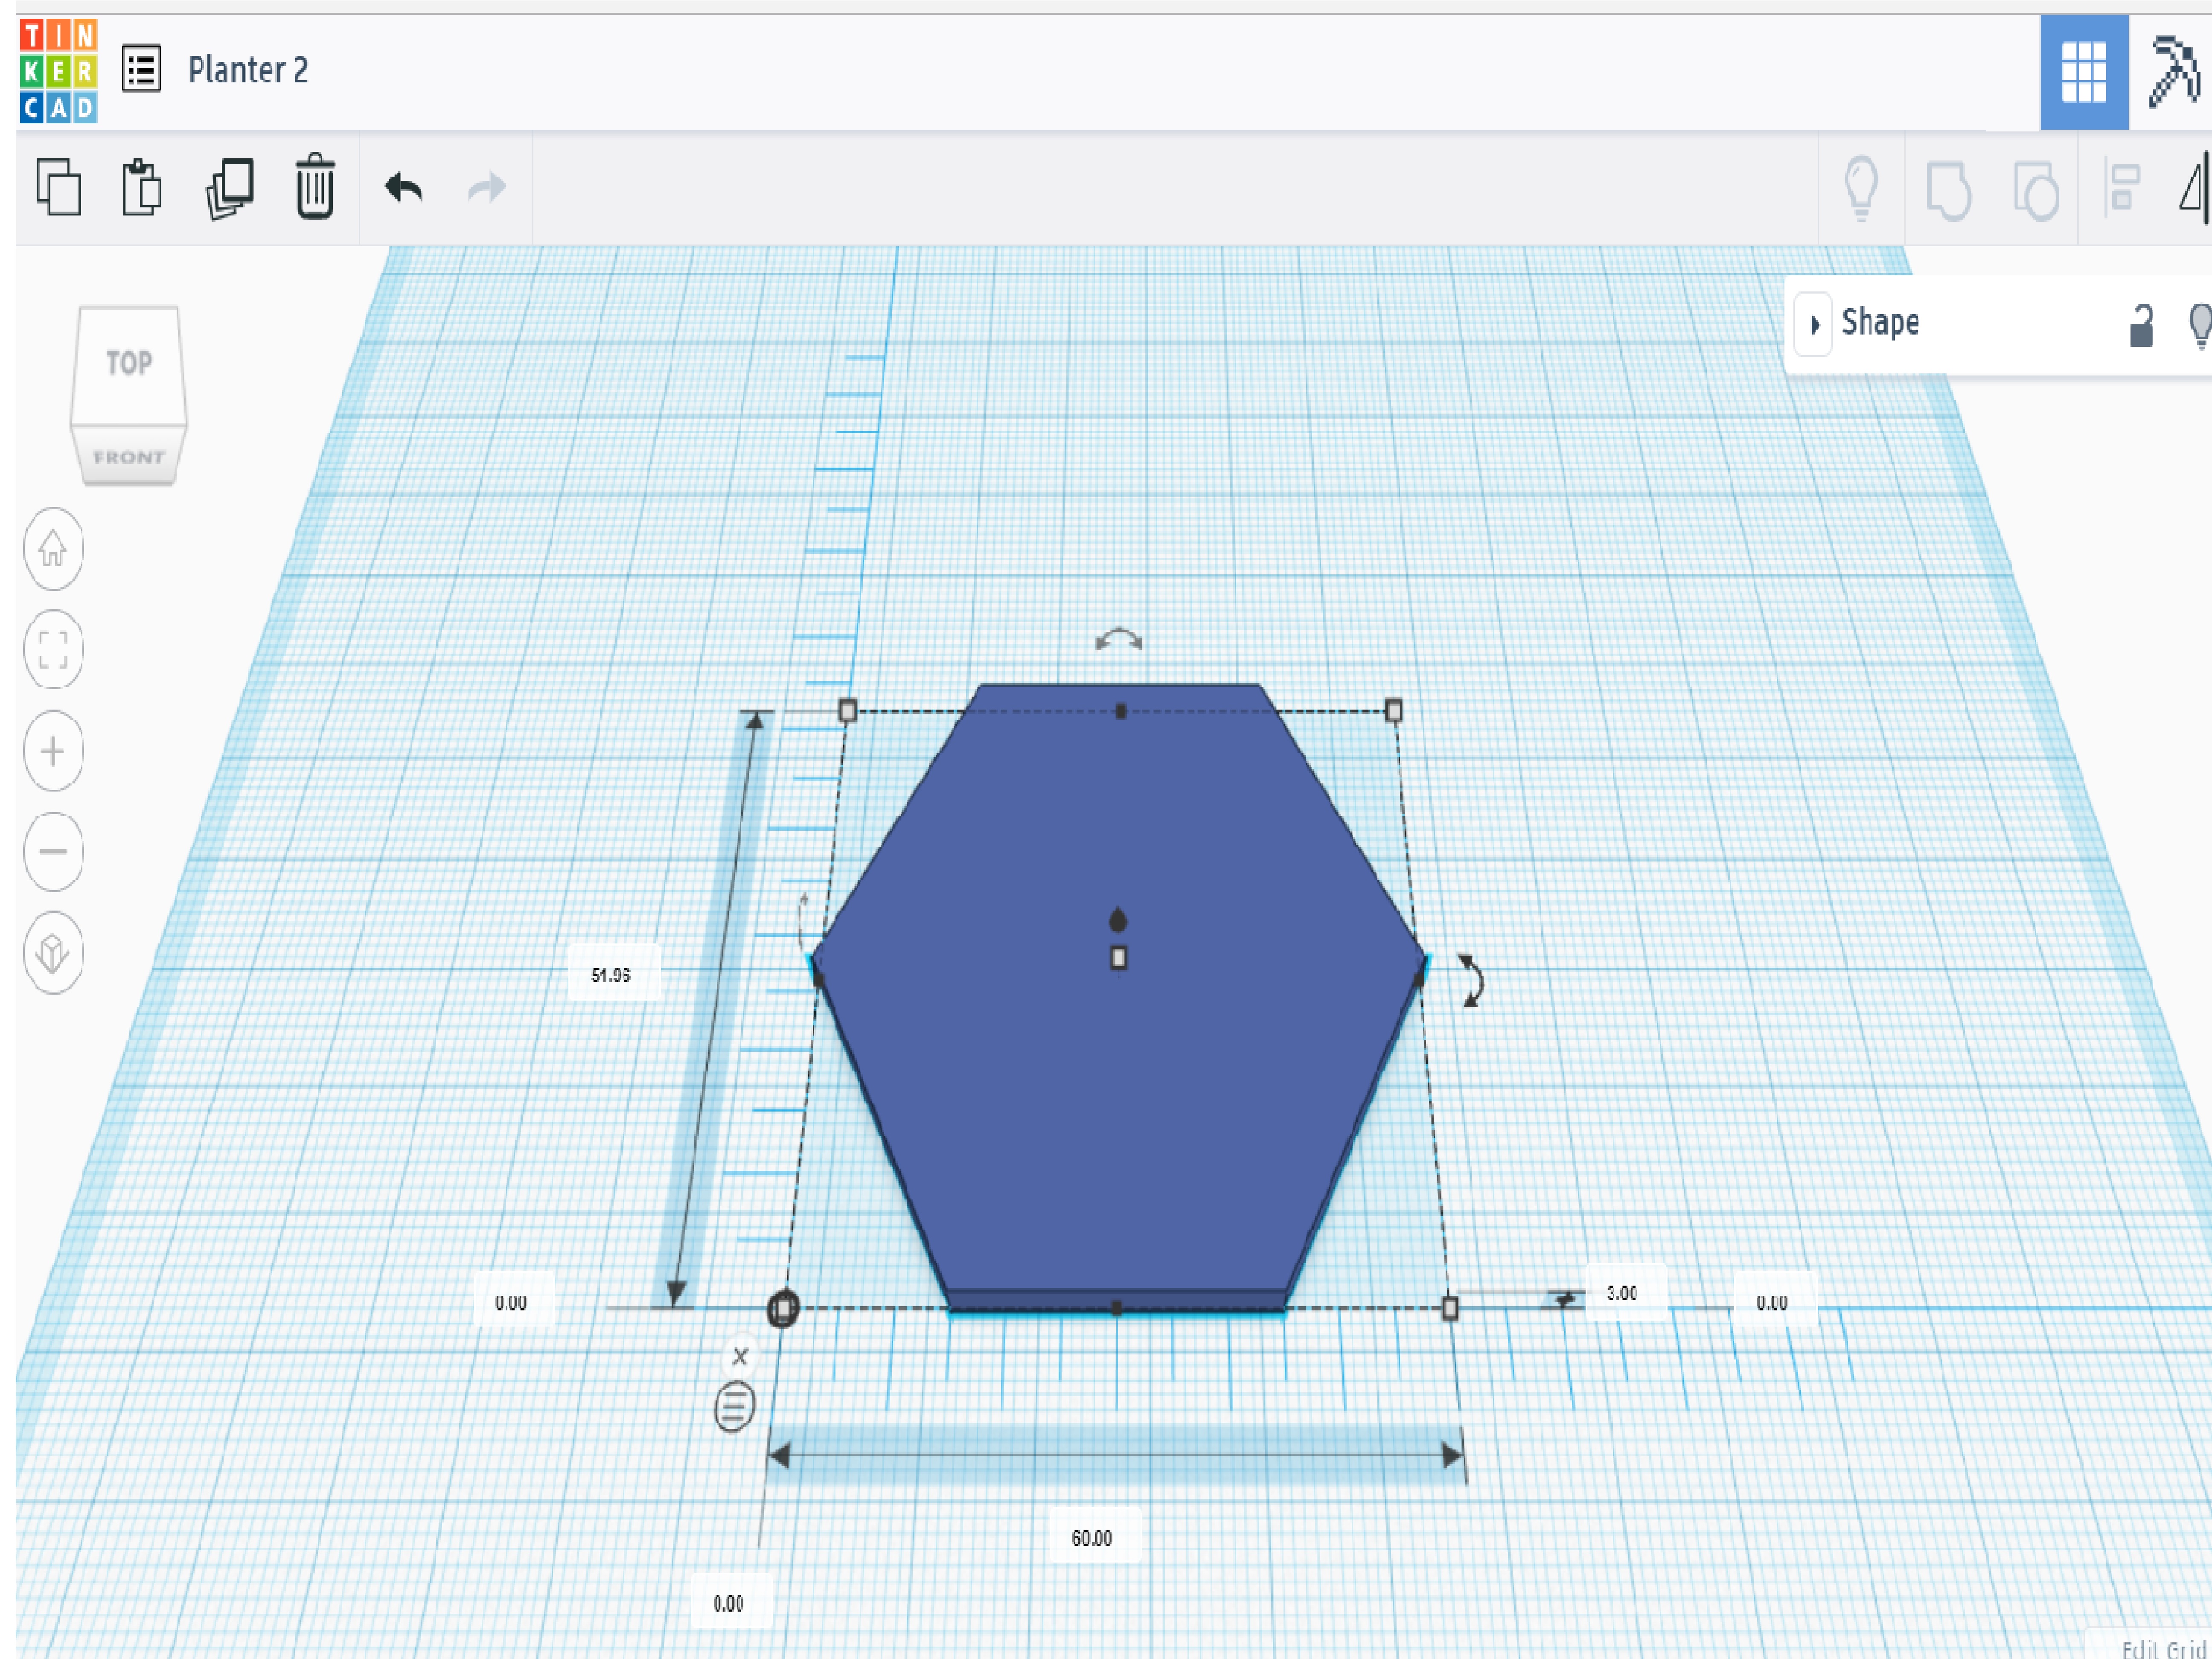Click the top-left corner resize handle
Image resolution: width=2212 pixels, height=1659 pixels.
click(847, 711)
